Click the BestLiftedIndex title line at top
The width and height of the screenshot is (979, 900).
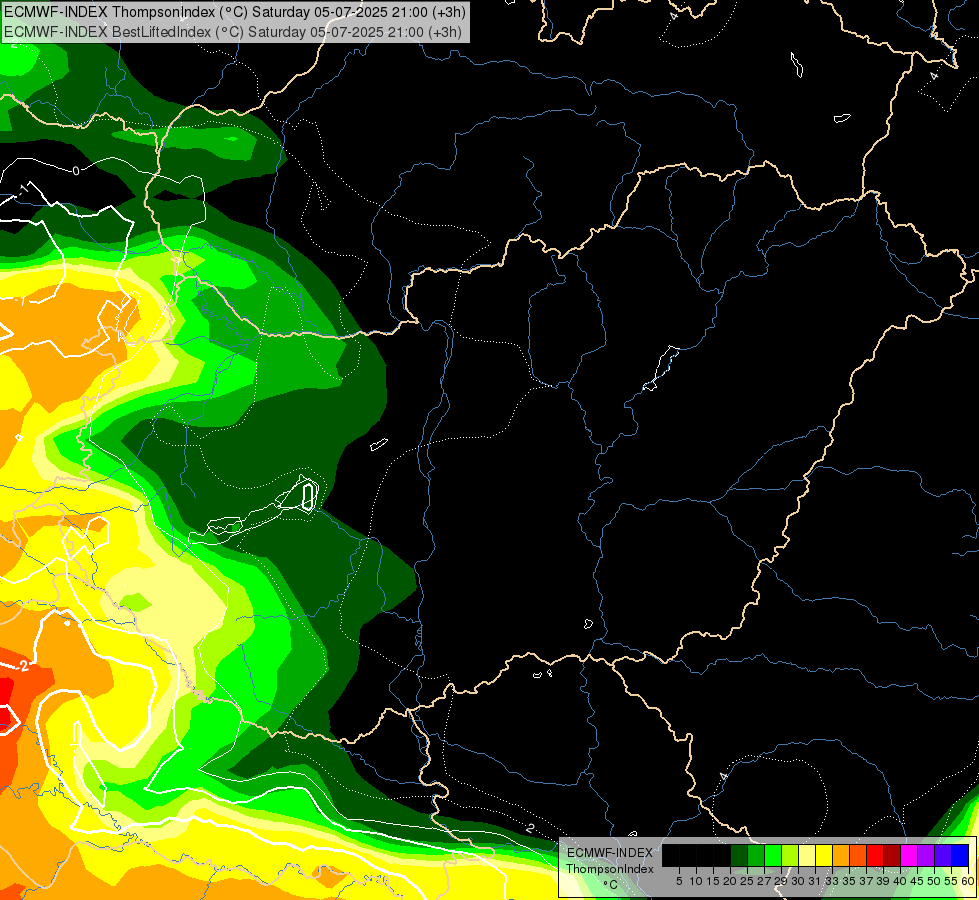(x=233, y=32)
